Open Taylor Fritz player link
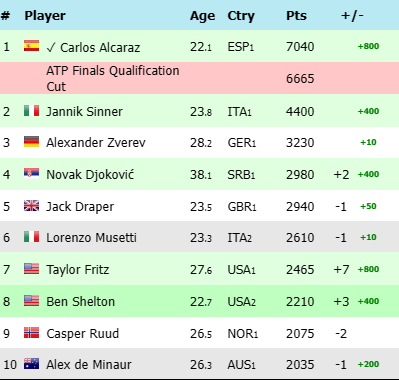 tap(78, 269)
